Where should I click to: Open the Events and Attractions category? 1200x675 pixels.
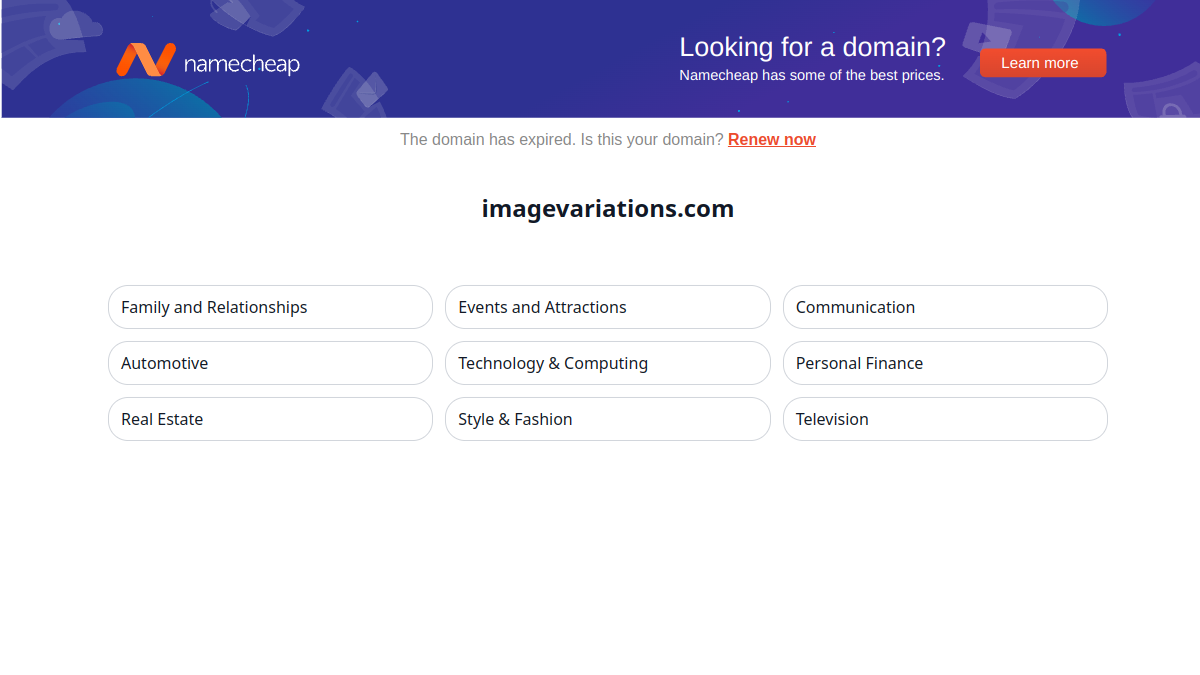point(608,307)
